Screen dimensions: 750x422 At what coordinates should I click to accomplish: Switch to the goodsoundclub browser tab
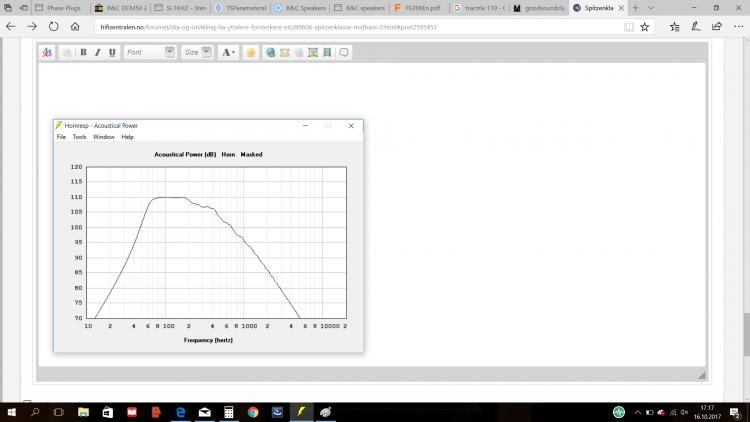[539, 8]
